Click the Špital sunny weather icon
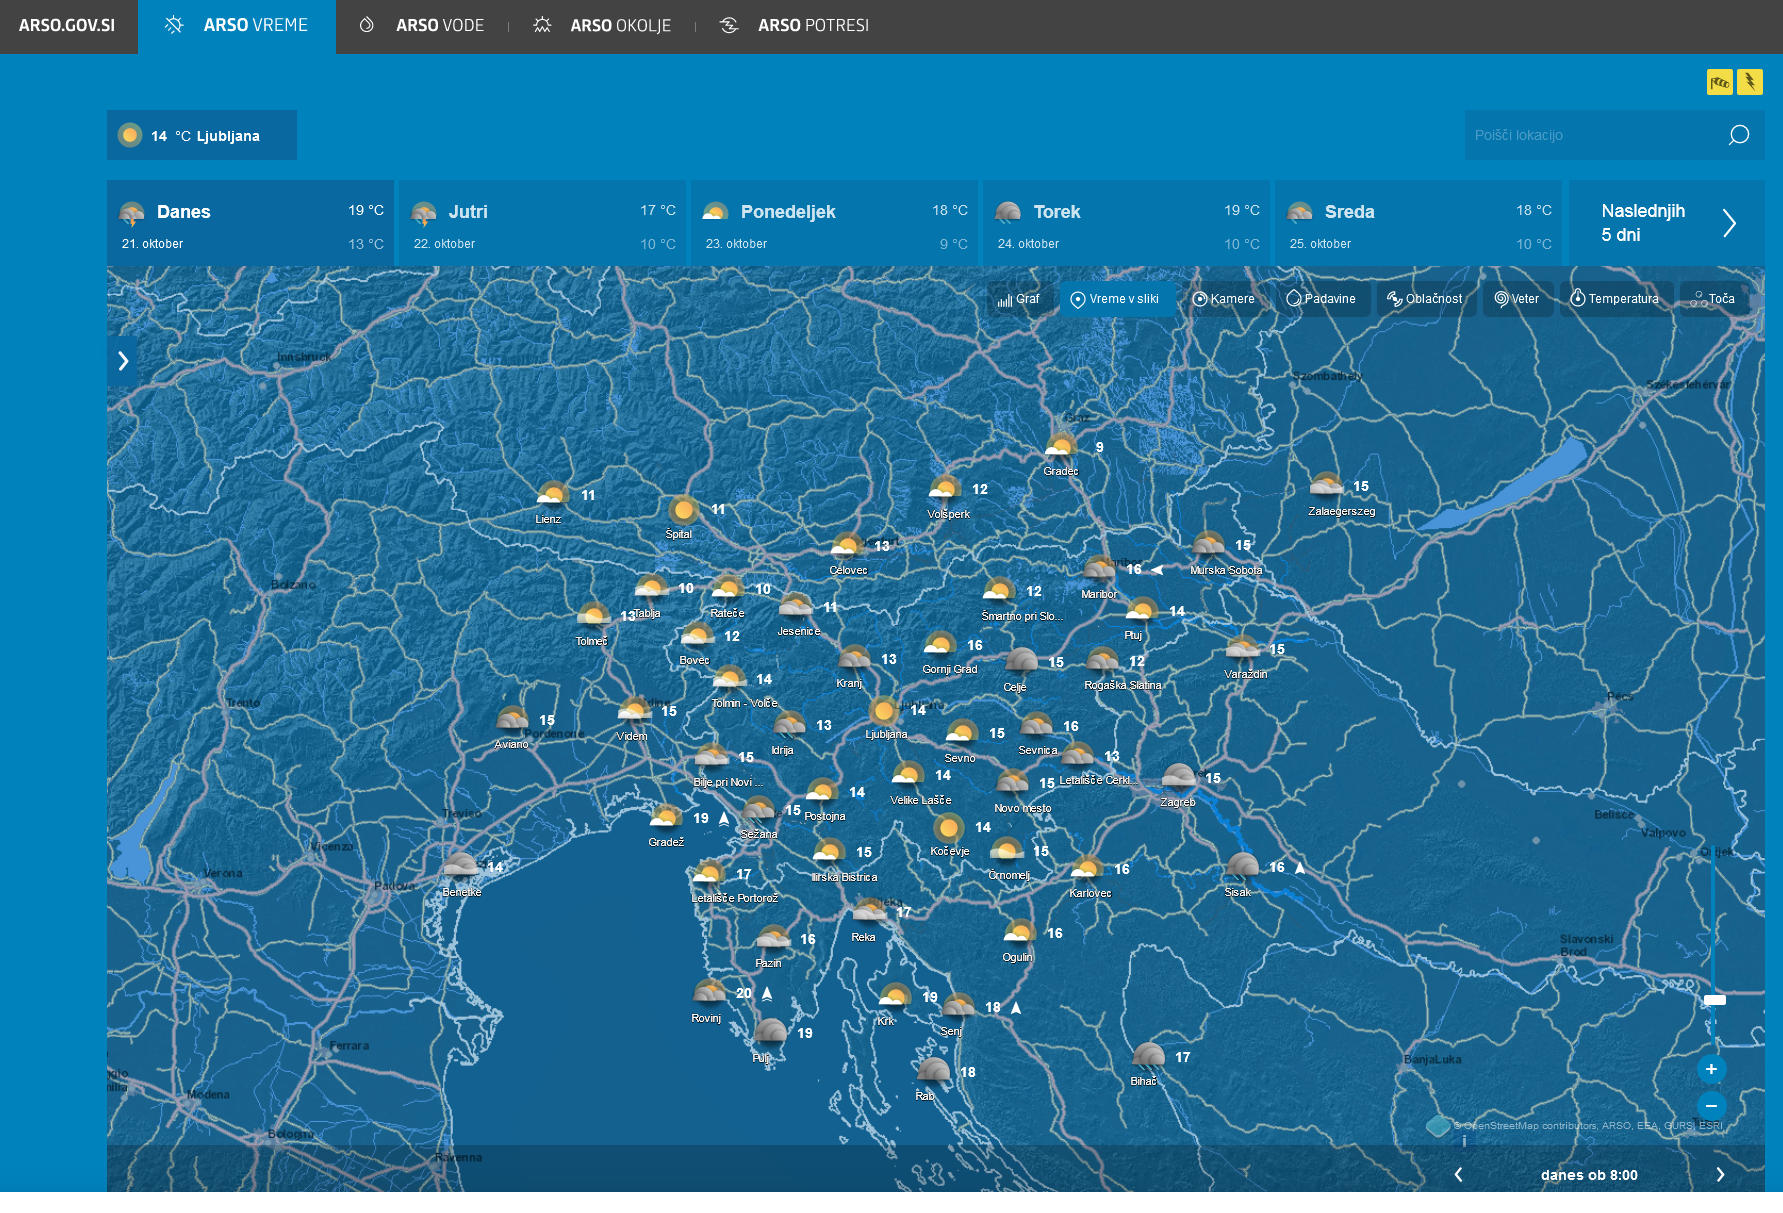Image resolution: width=1783 pixels, height=1213 pixels. 684,510
